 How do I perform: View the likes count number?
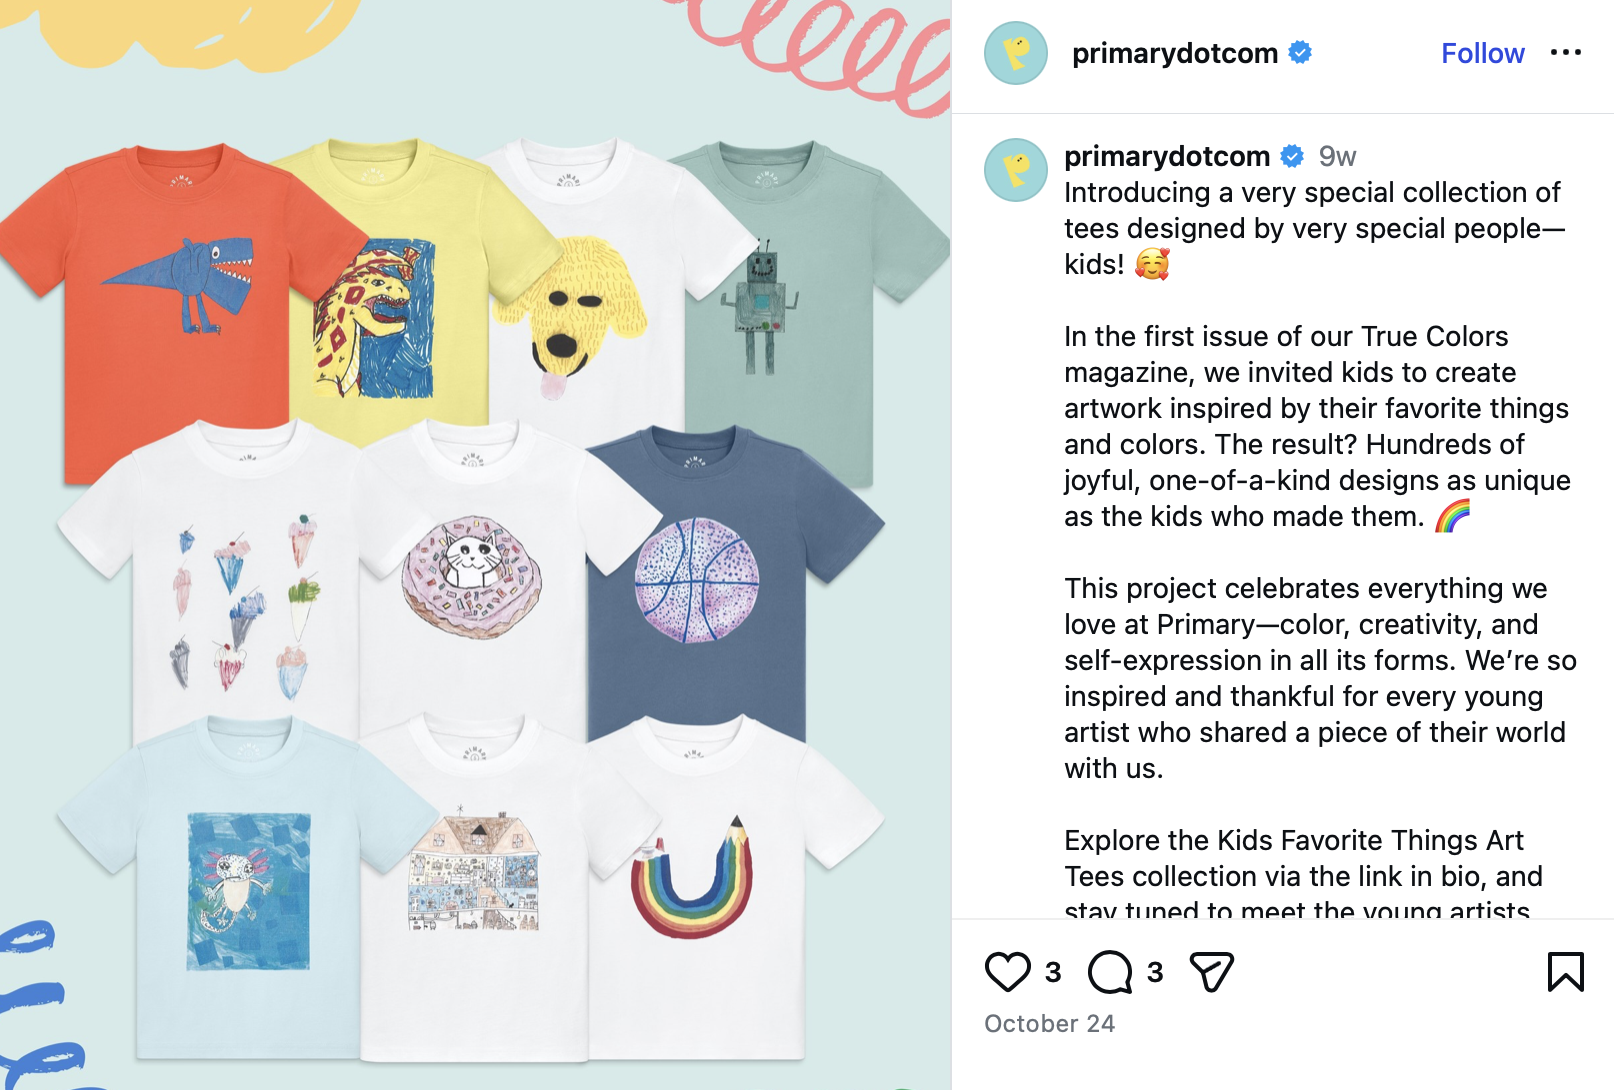pyautogui.click(x=1053, y=972)
